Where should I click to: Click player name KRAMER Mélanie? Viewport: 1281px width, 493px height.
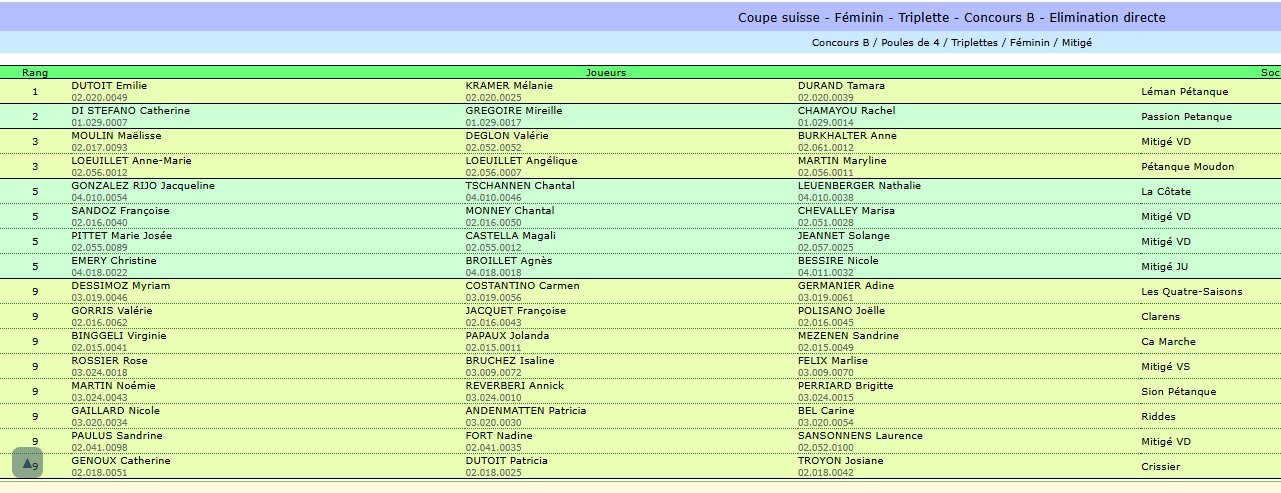pyautogui.click(x=510, y=86)
